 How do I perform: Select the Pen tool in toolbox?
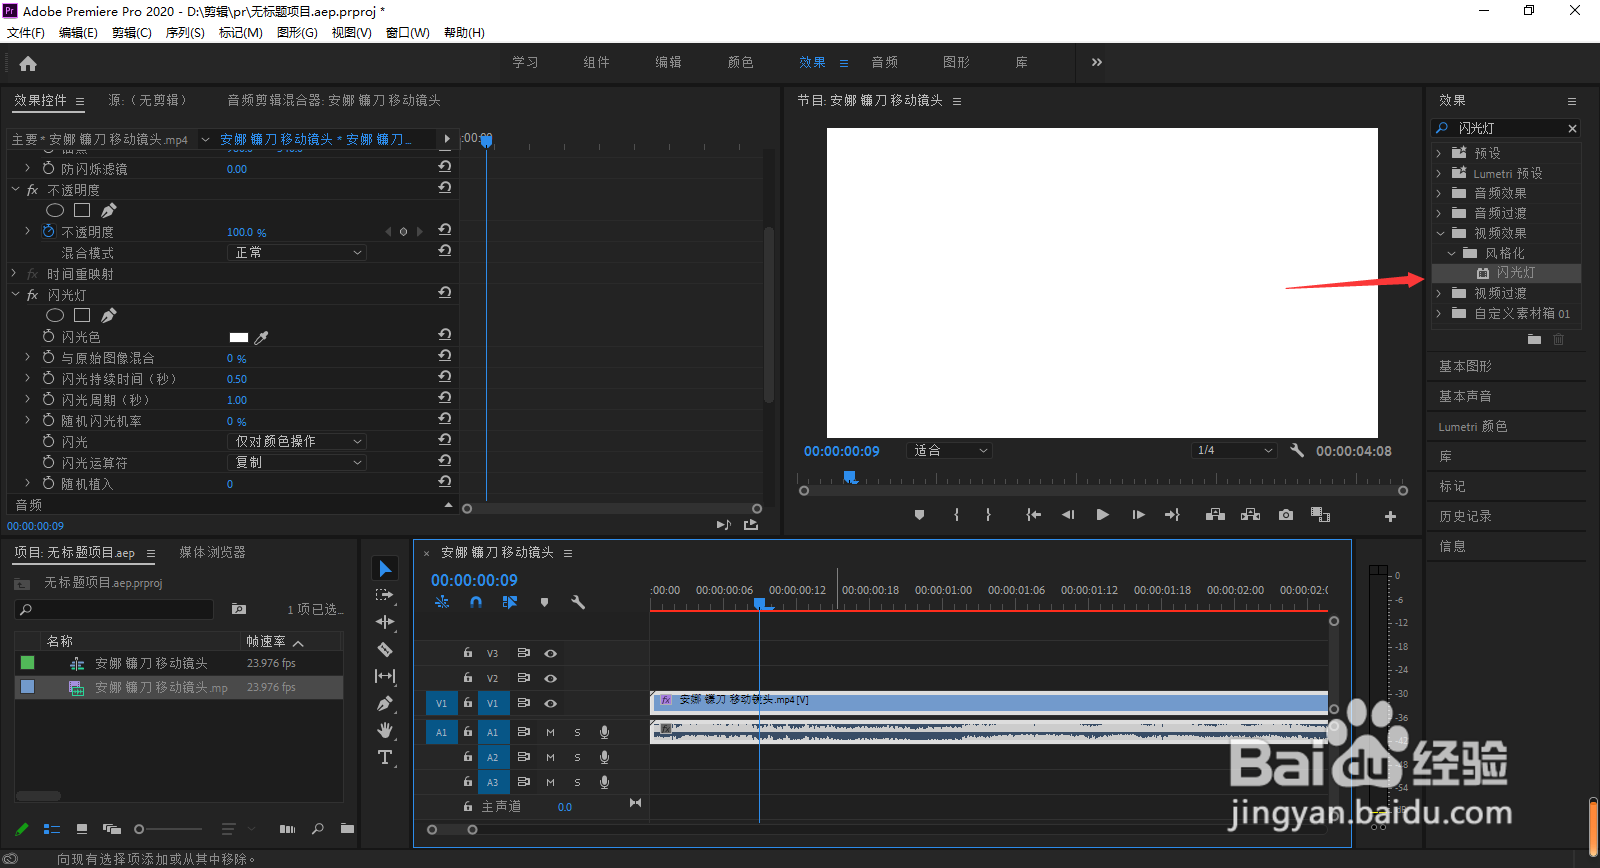click(385, 703)
